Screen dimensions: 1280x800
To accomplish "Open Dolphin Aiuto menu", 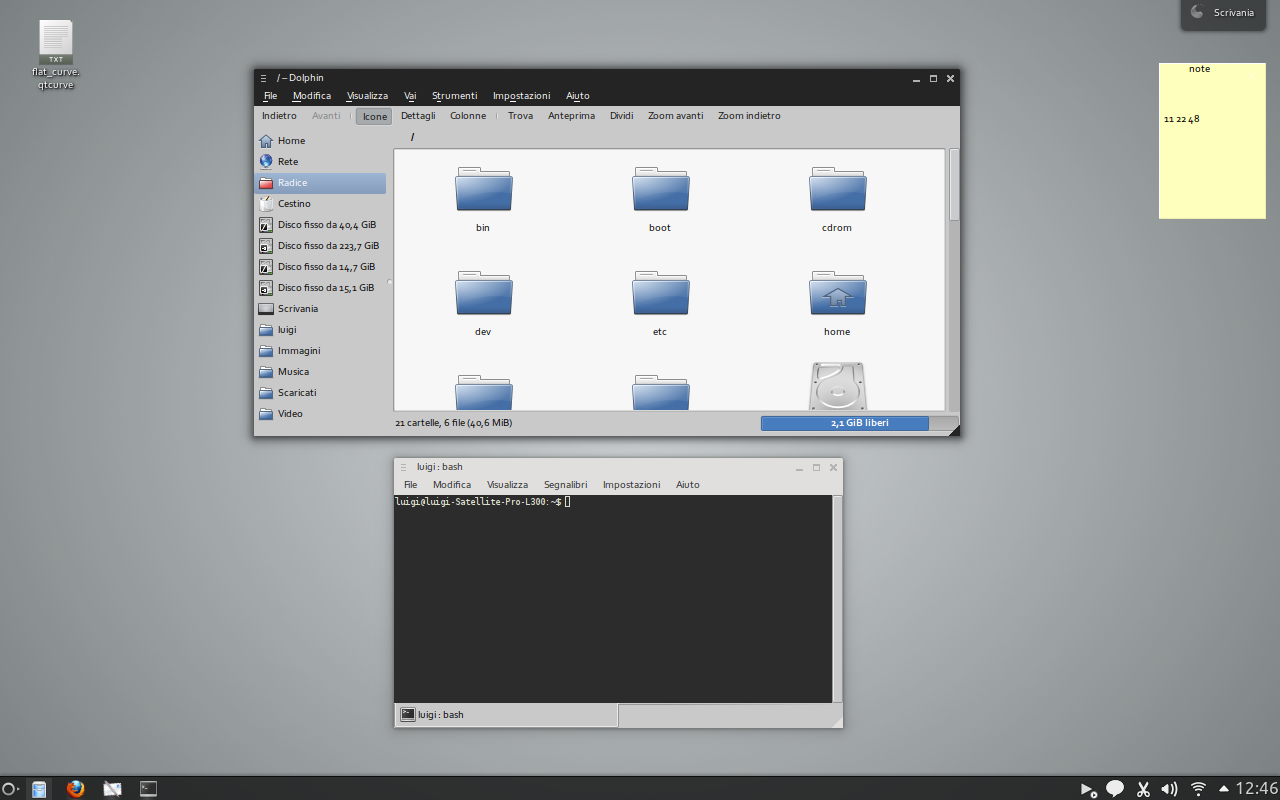I will pyautogui.click(x=578, y=96).
